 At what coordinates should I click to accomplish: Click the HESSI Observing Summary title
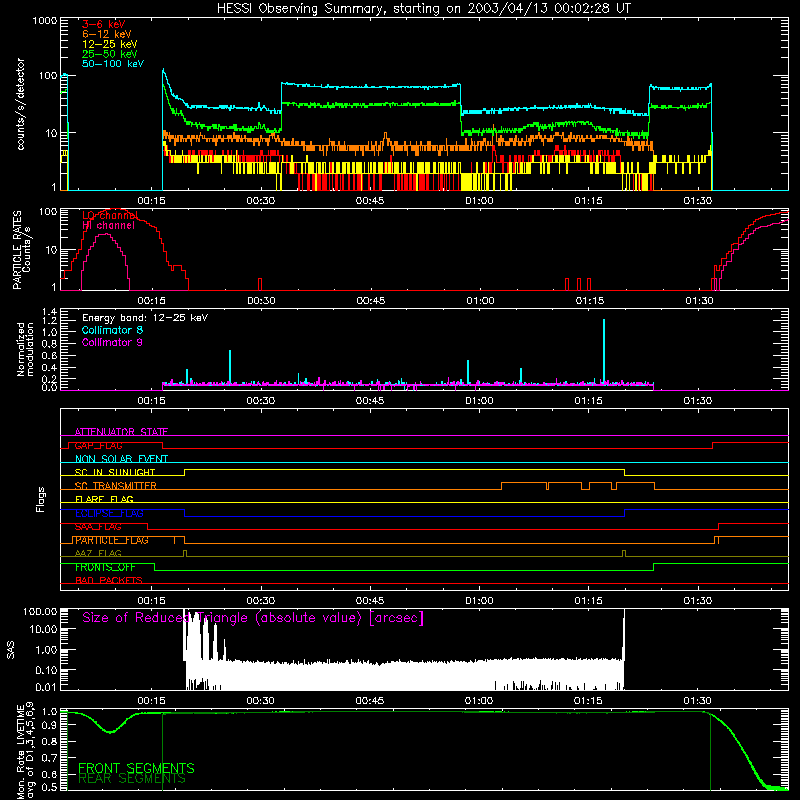click(424, 9)
